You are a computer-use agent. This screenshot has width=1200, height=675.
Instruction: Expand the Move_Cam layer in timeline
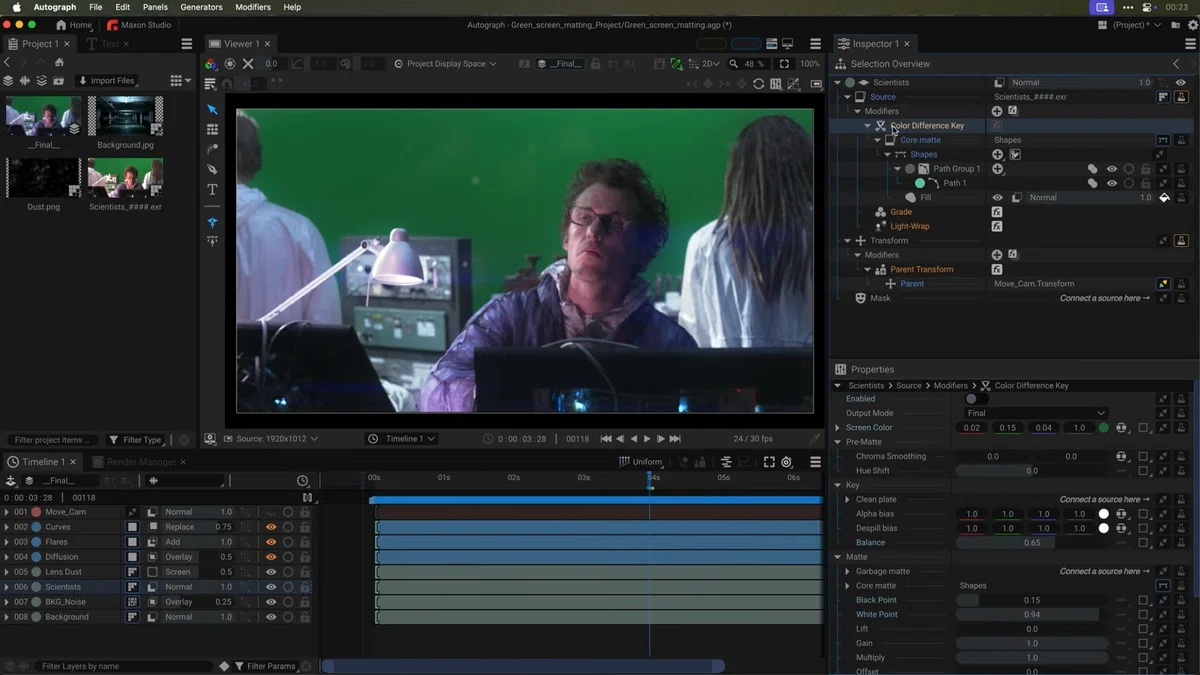coord(7,512)
